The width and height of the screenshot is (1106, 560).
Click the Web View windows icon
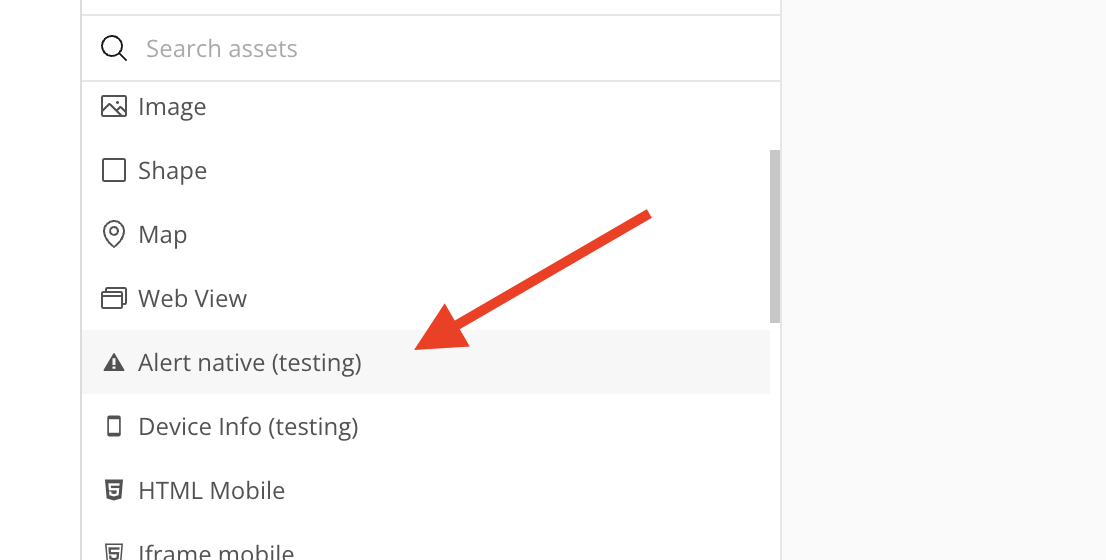(x=114, y=298)
